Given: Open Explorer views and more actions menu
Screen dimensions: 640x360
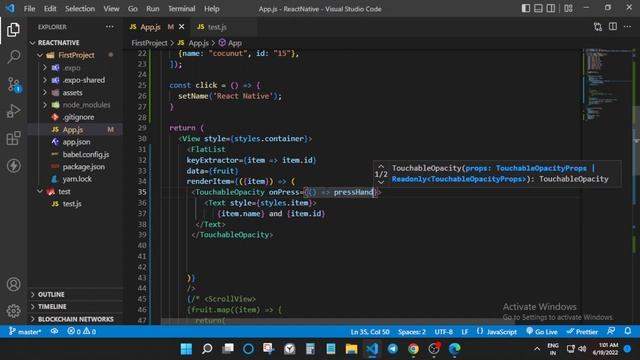Looking at the screenshot, I should (x=110, y=27).
